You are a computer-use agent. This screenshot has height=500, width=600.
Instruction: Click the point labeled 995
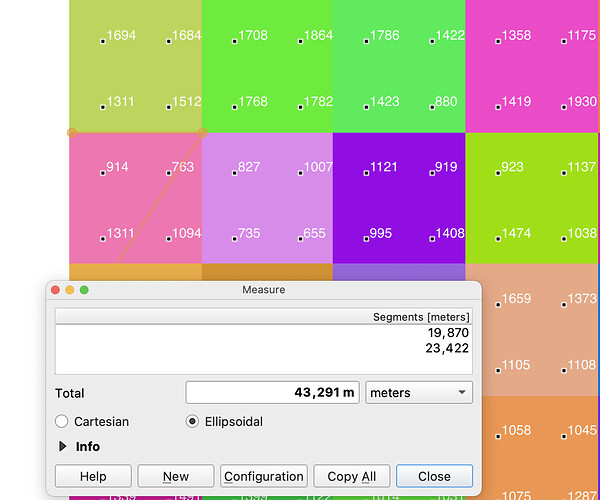pos(366,239)
